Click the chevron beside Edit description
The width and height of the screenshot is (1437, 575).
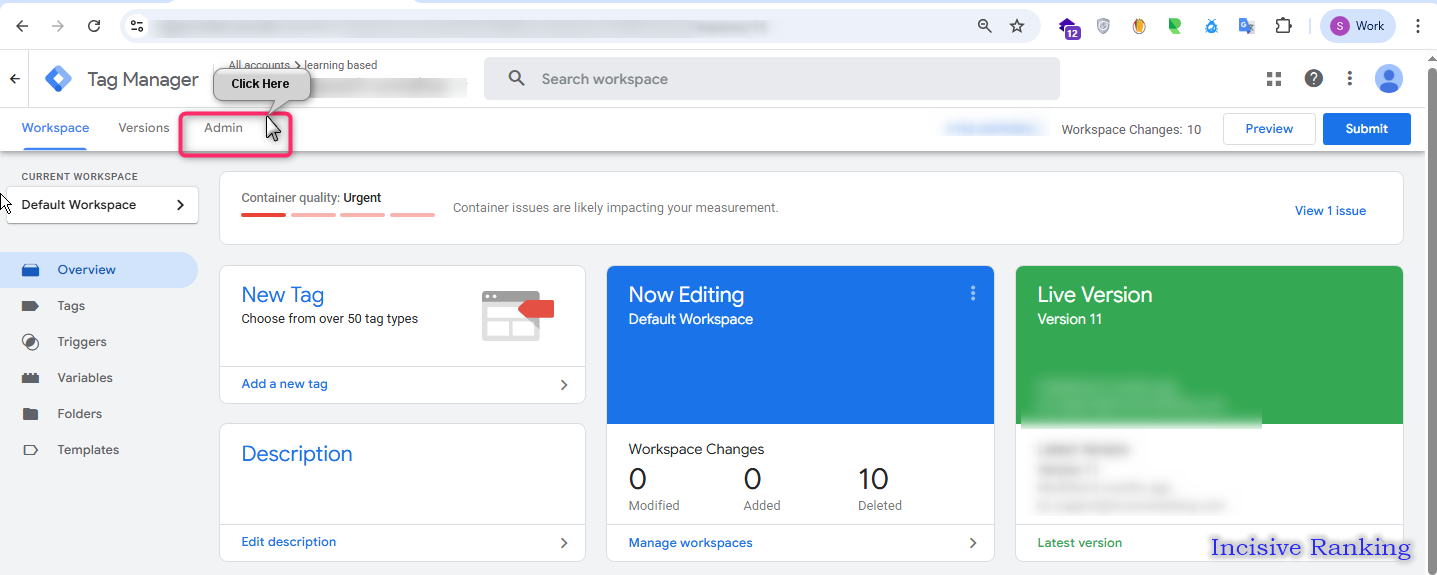(x=564, y=543)
